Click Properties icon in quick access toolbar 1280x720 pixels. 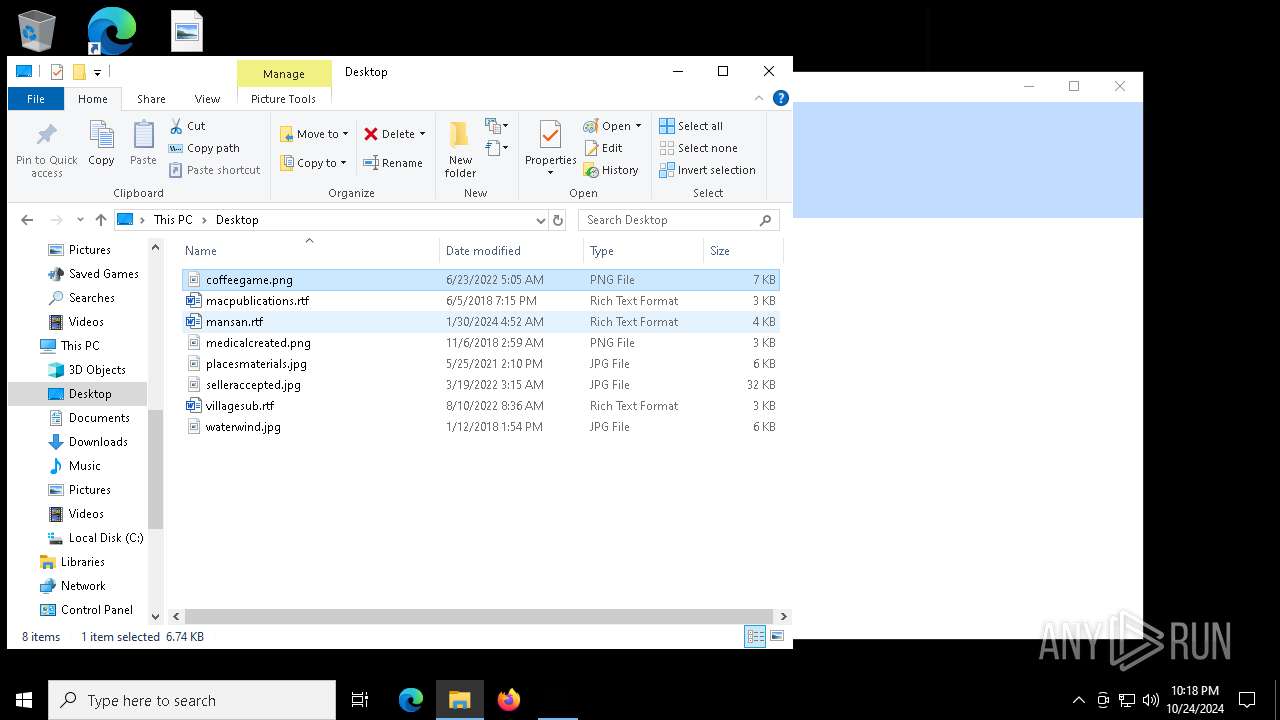point(57,72)
